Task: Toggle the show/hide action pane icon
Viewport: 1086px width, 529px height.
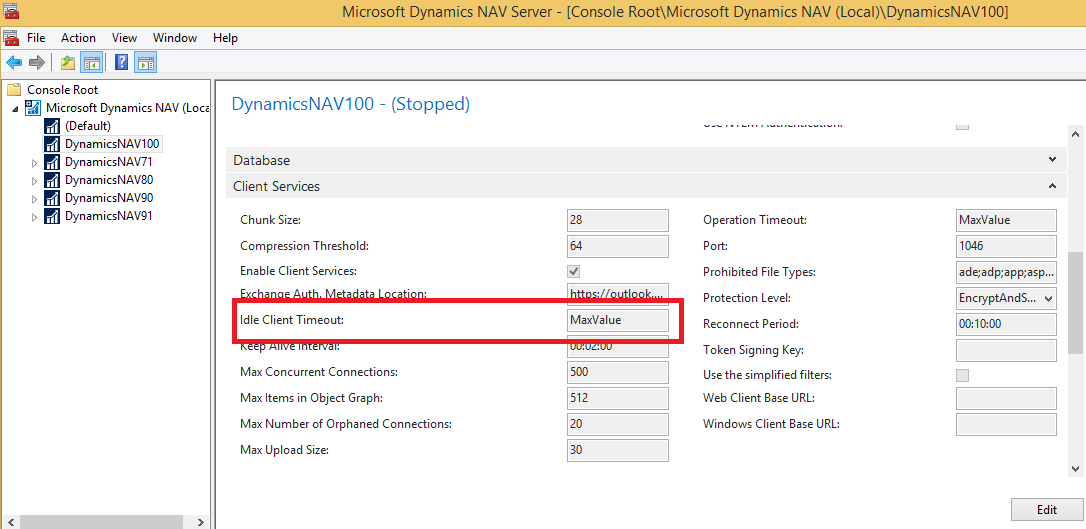Action: click(145, 63)
